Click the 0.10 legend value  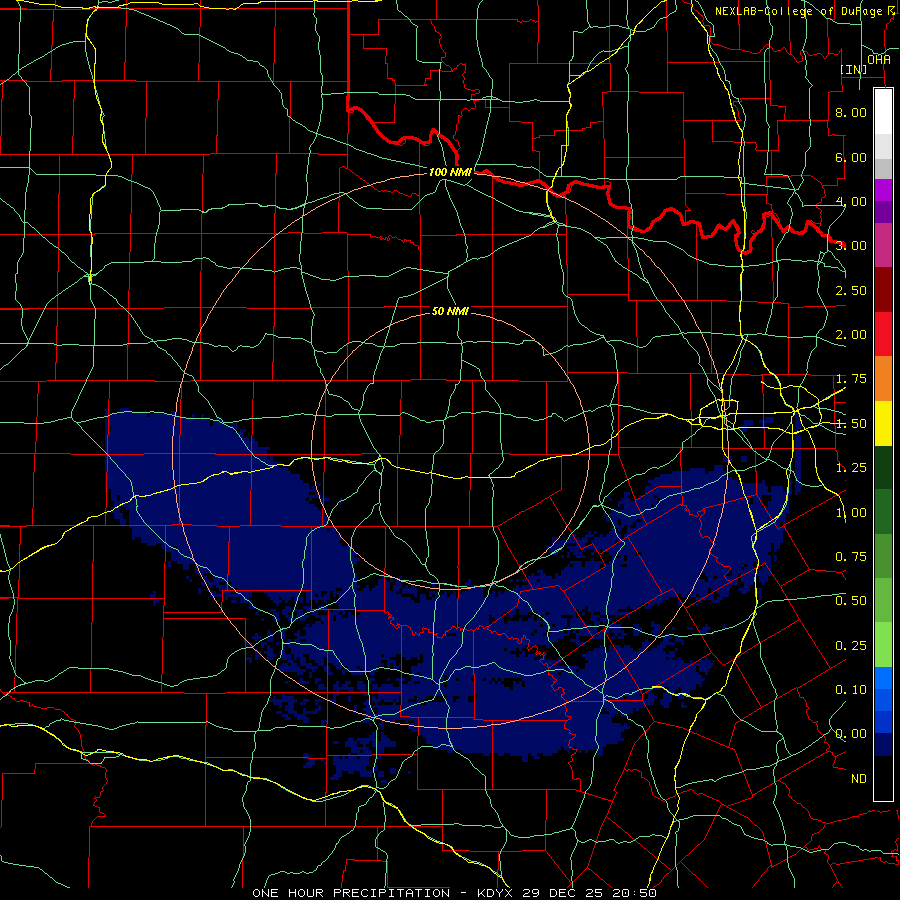(x=851, y=690)
